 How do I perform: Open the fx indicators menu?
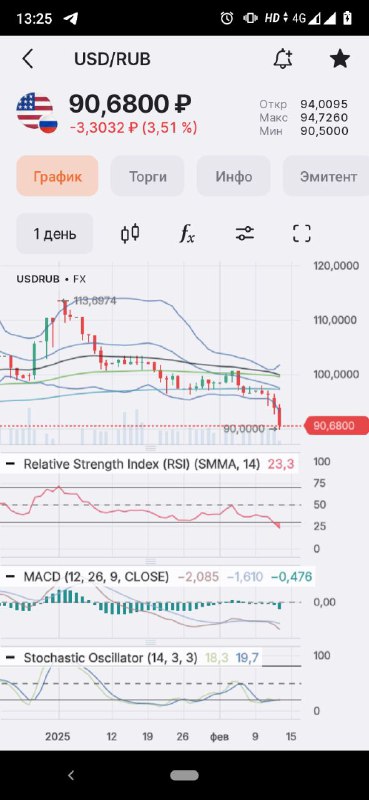[187, 234]
